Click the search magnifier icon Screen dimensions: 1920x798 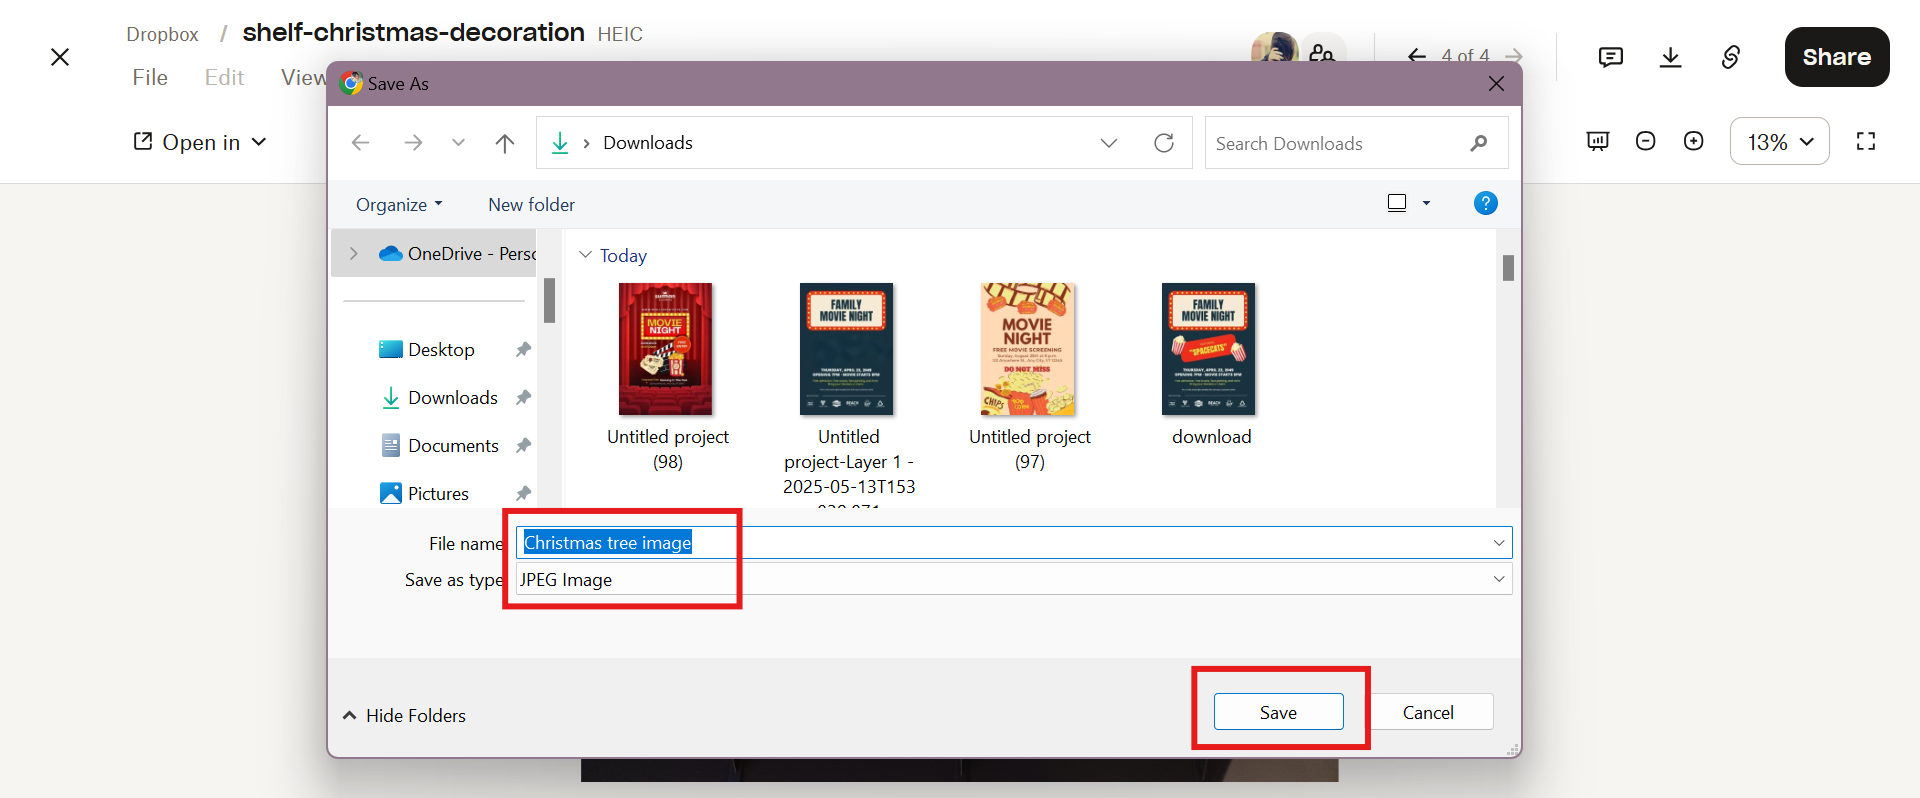tap(1479, 143)
